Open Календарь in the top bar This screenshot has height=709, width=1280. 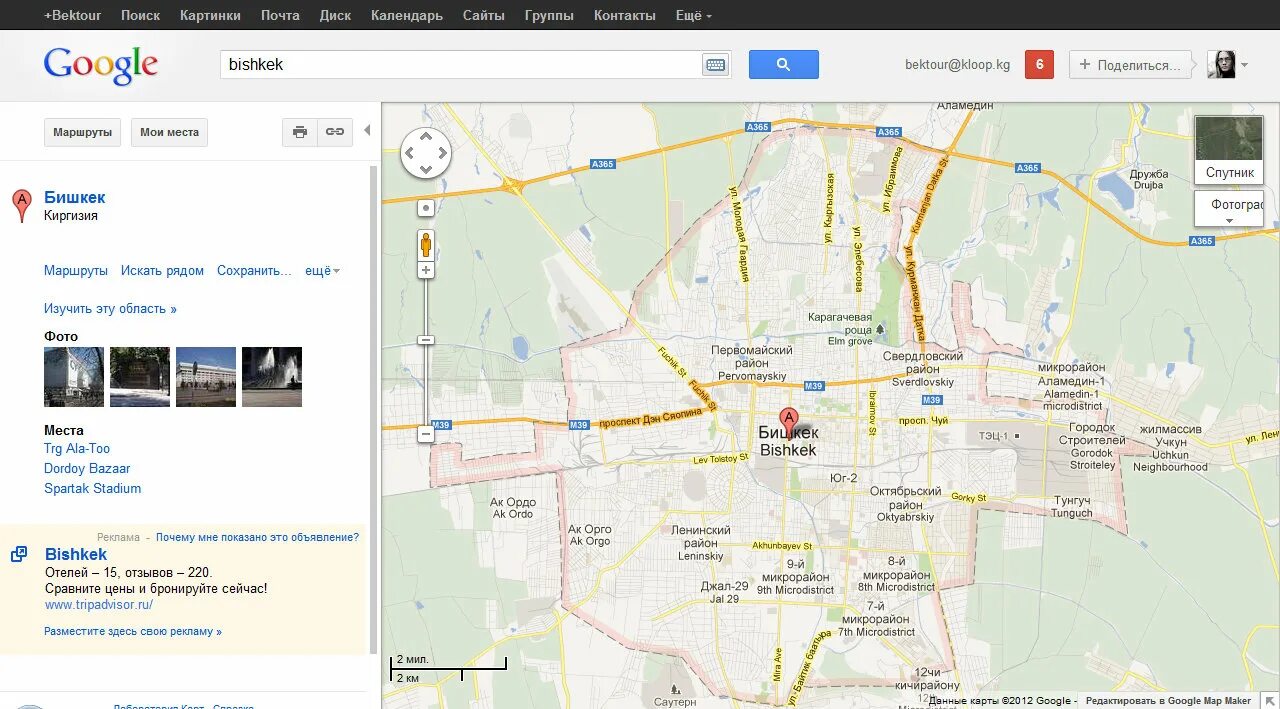[406, 15]
